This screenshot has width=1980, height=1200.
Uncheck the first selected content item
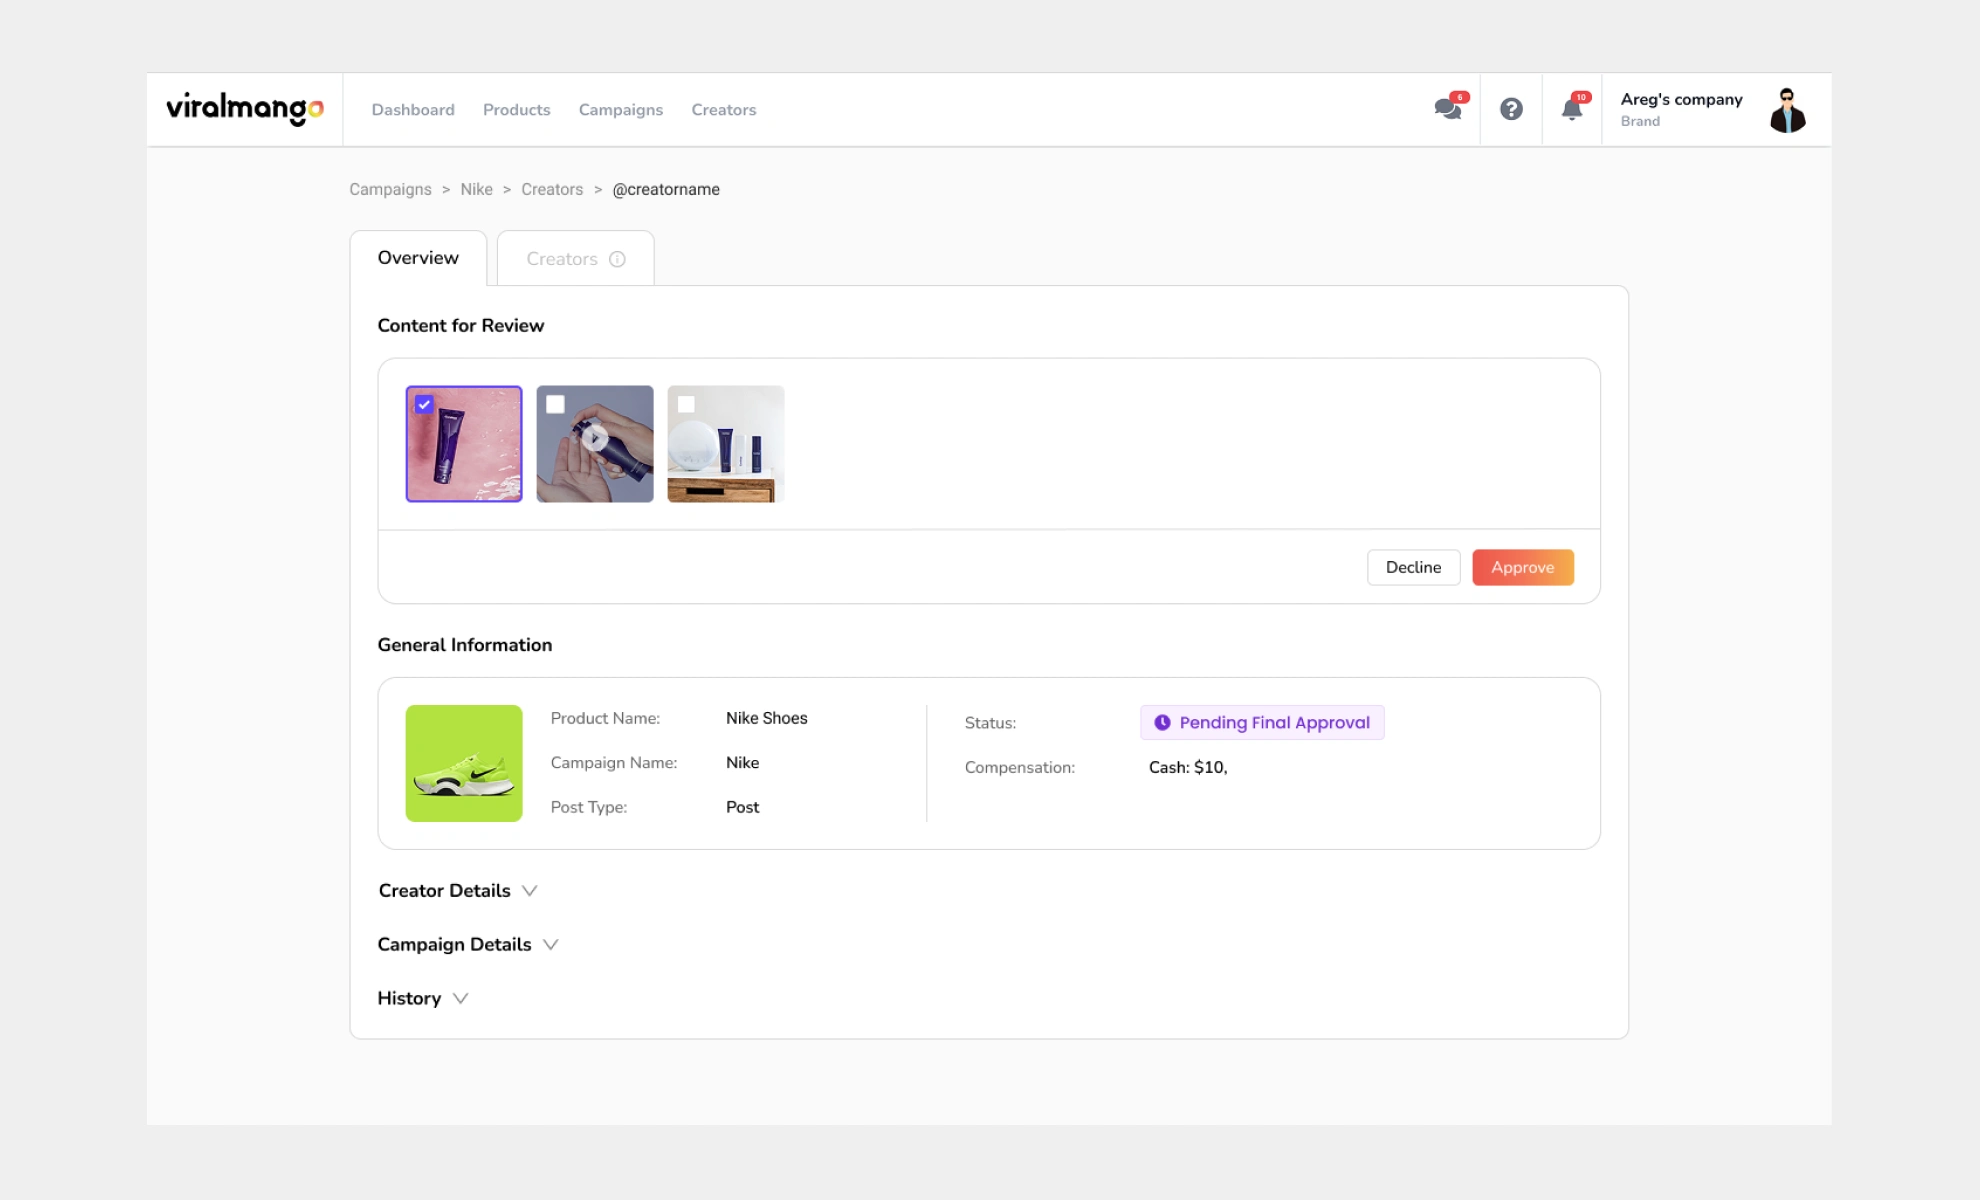point(424,404)
